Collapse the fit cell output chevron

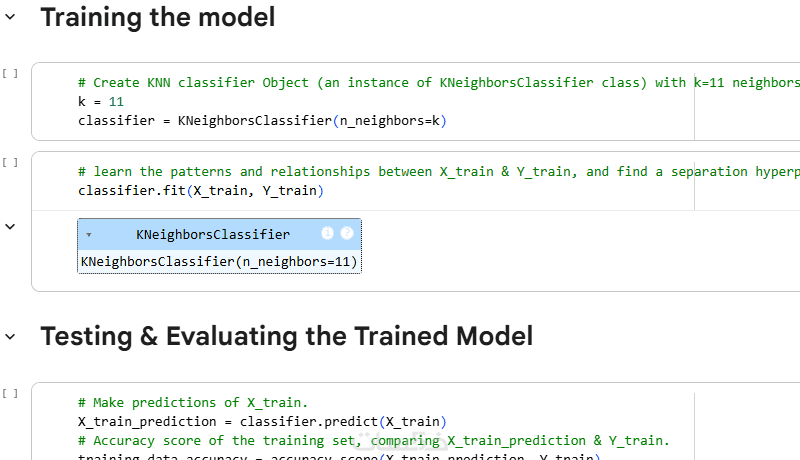pos(11,227)
